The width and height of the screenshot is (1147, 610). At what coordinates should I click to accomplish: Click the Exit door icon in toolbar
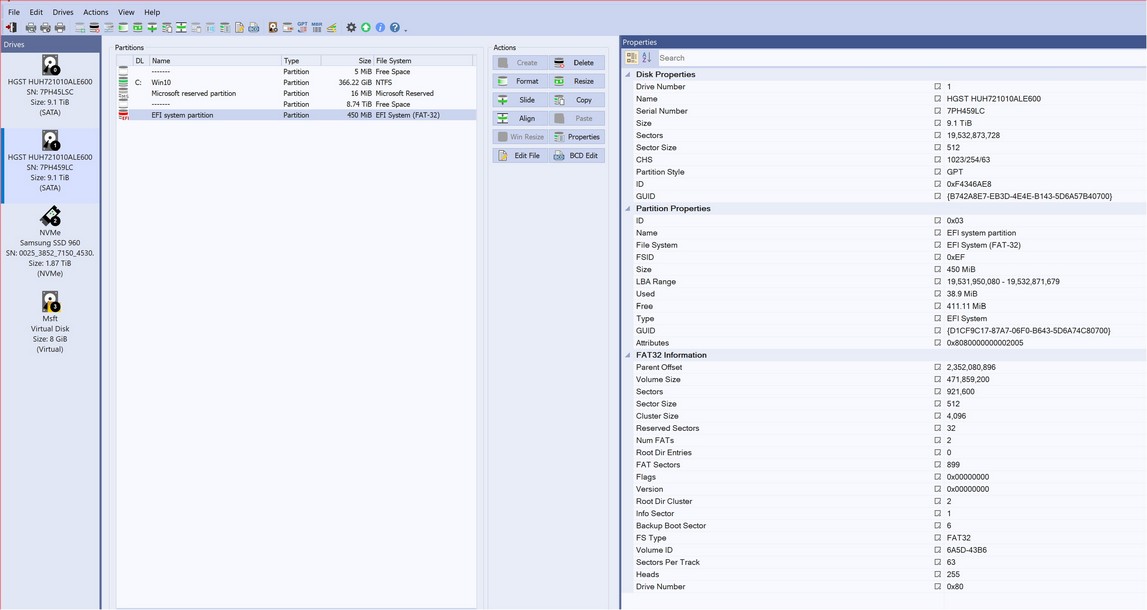(x=12, y=27)
